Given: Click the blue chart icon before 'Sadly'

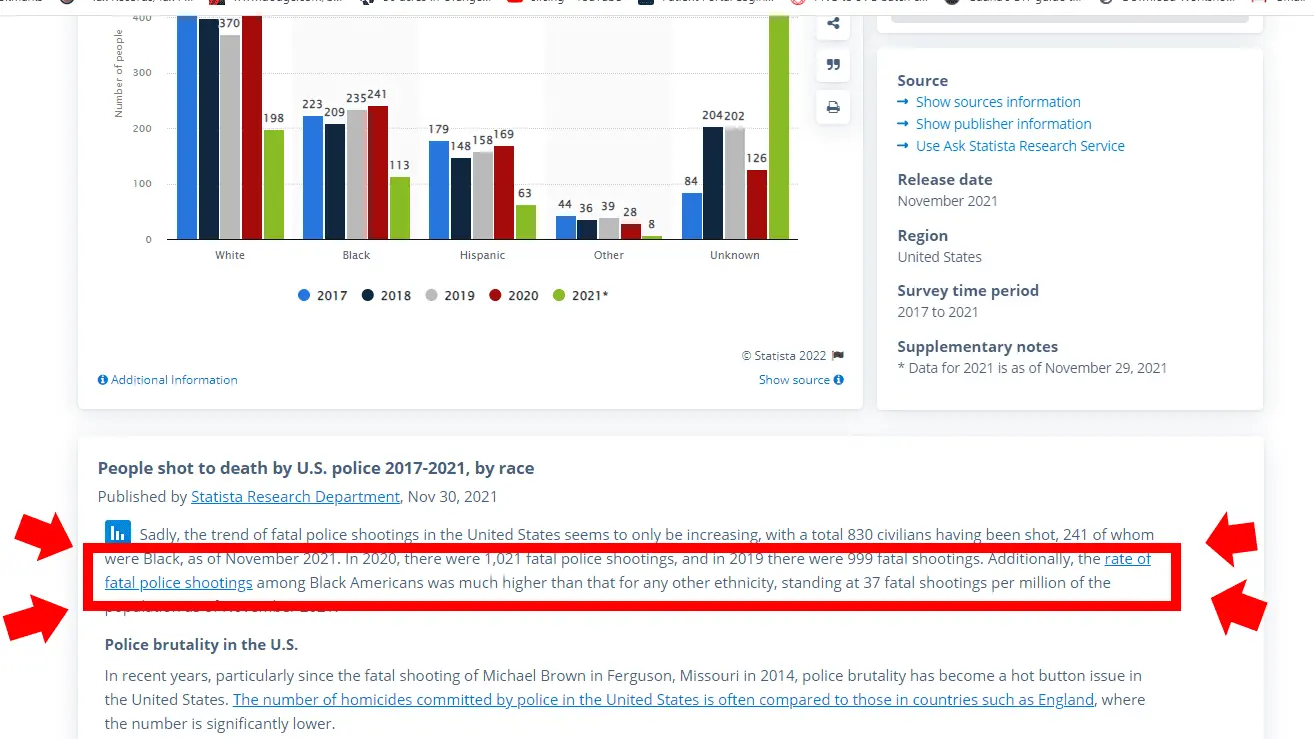Looking at the screenshot, I should click(x=117, y=533).
